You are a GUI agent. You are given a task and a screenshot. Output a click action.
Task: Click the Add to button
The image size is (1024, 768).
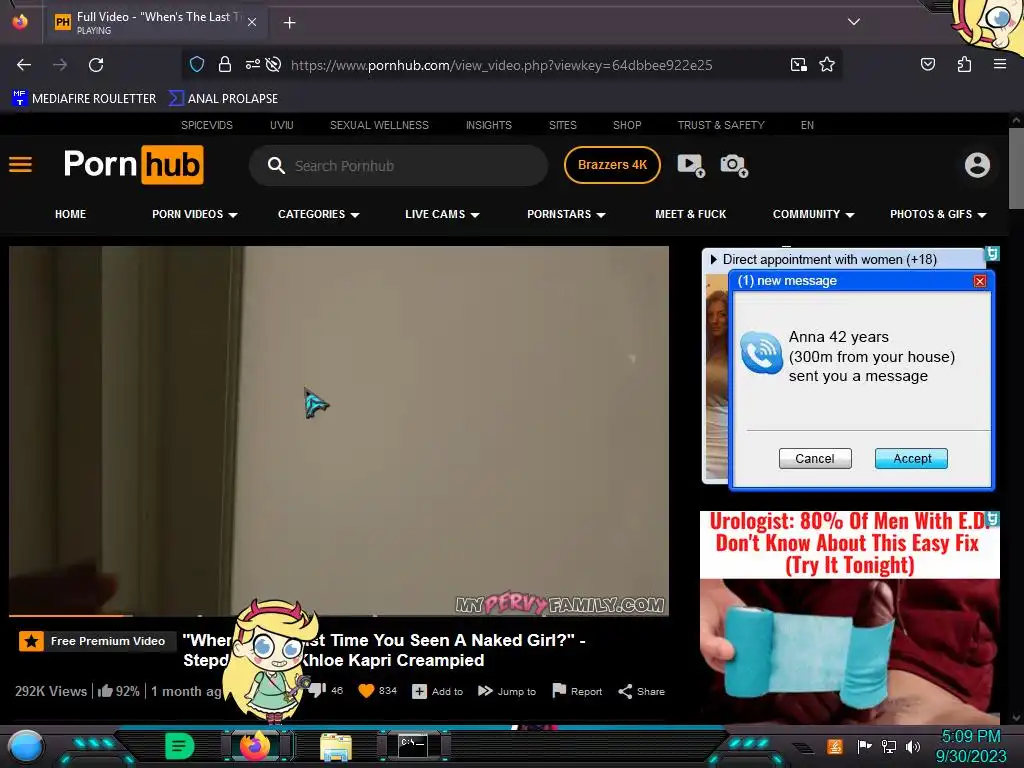click(438, 691)
